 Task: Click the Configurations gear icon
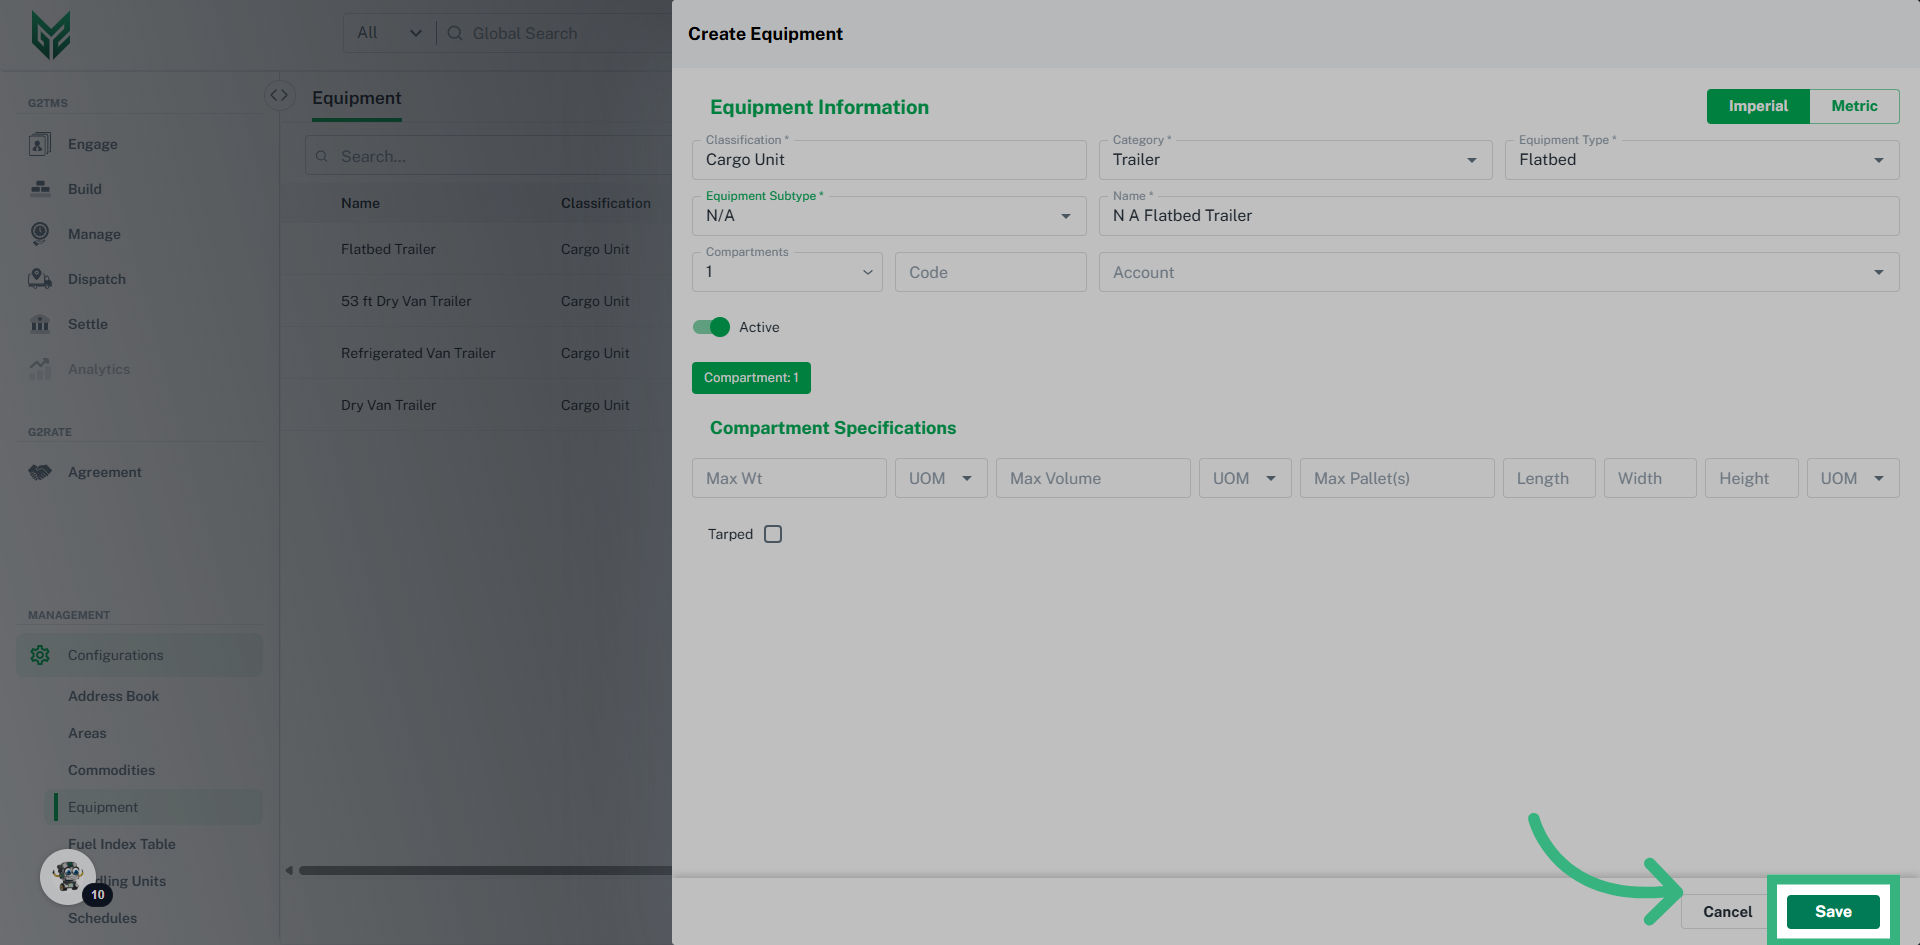click(x=40, y=655)
